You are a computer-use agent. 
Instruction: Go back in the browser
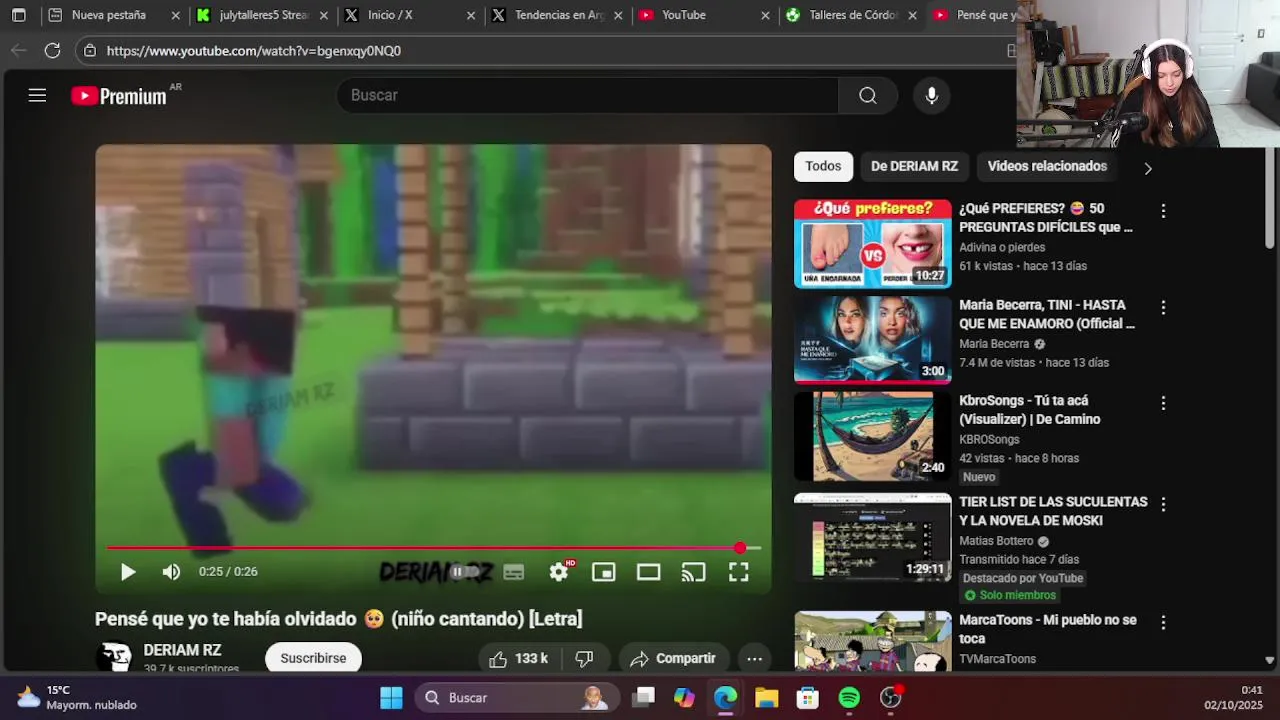pos(18,50)
